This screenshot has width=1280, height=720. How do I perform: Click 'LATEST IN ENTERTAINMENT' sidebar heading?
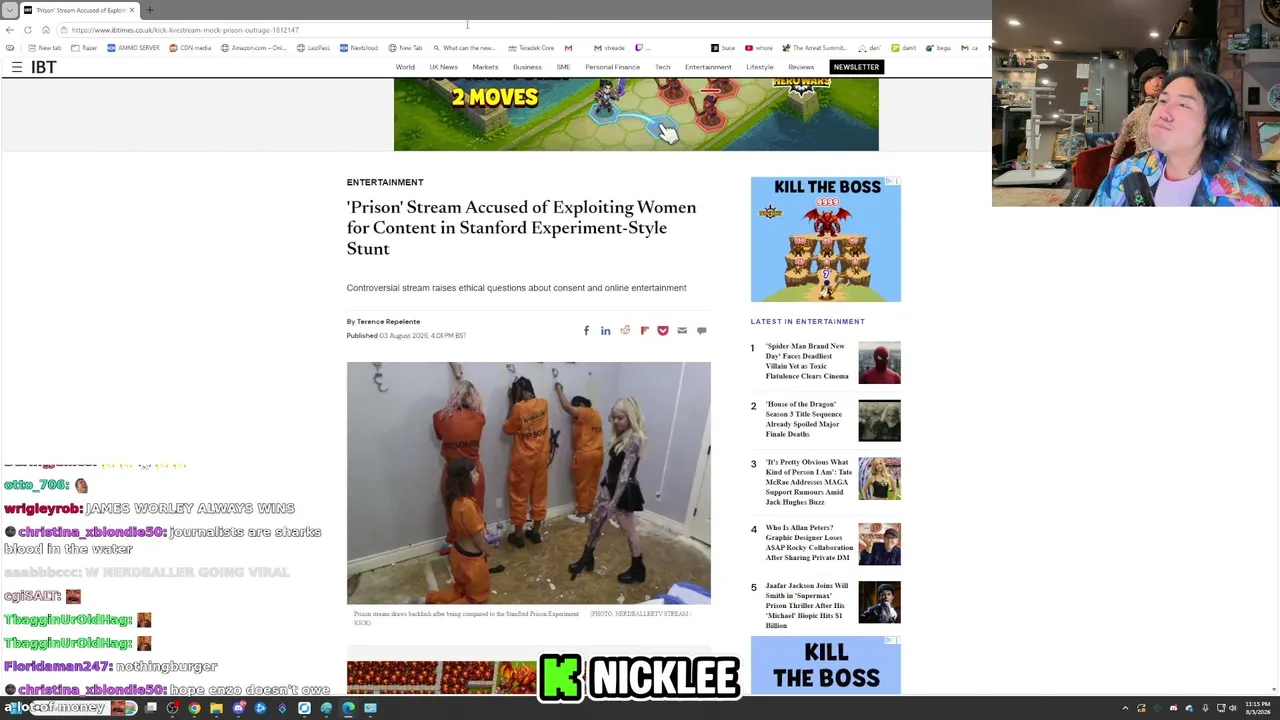(808, 322)
